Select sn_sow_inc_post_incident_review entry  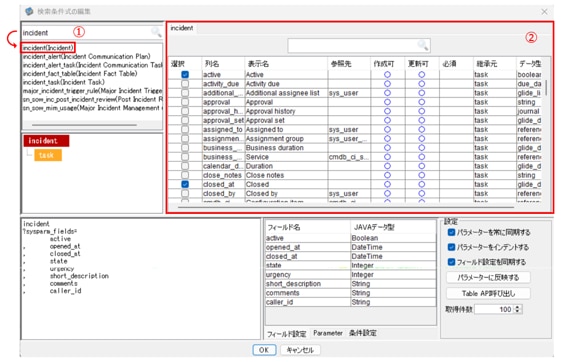pos(92,99)
